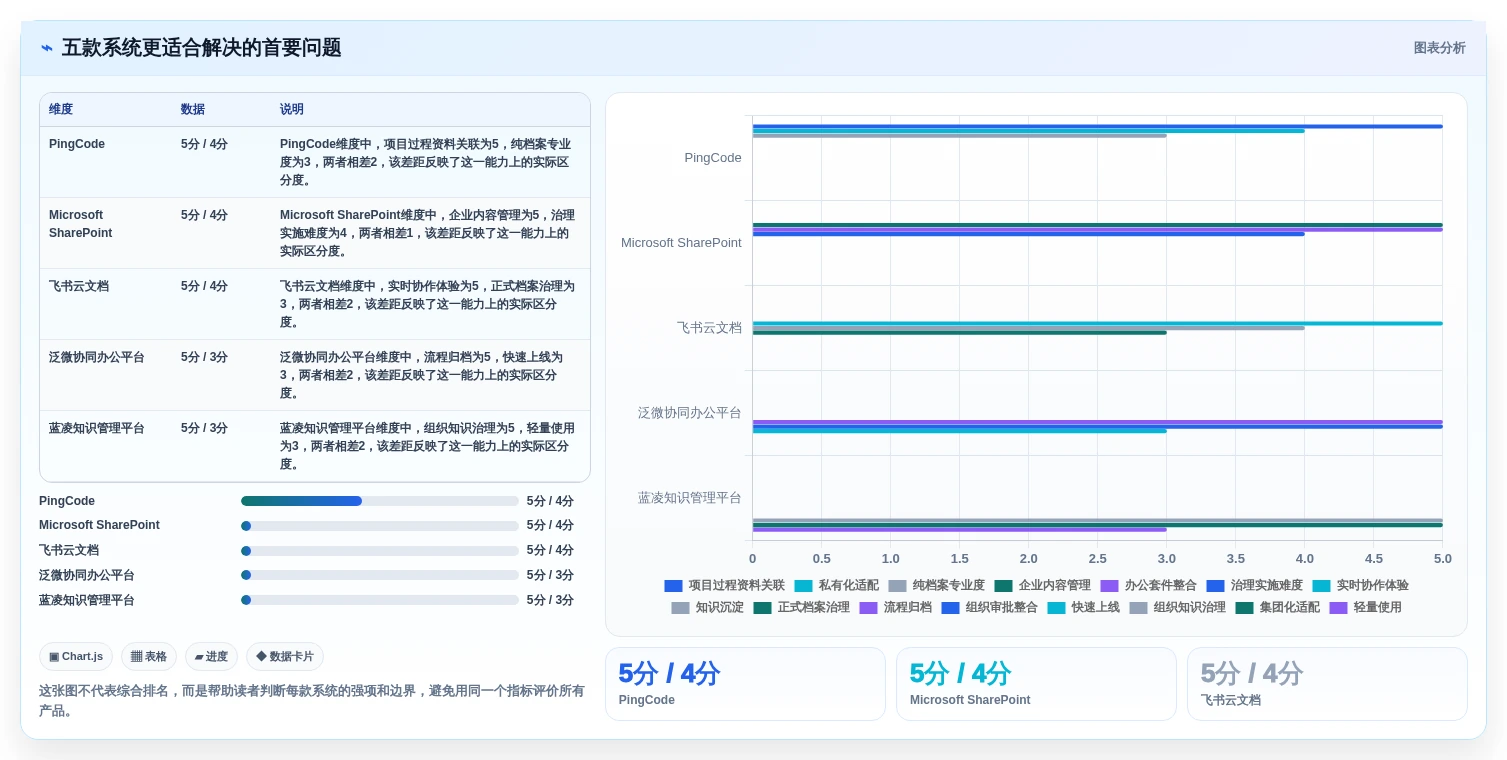
Task: Click the 流程归档 legend item
Action: 895,607
